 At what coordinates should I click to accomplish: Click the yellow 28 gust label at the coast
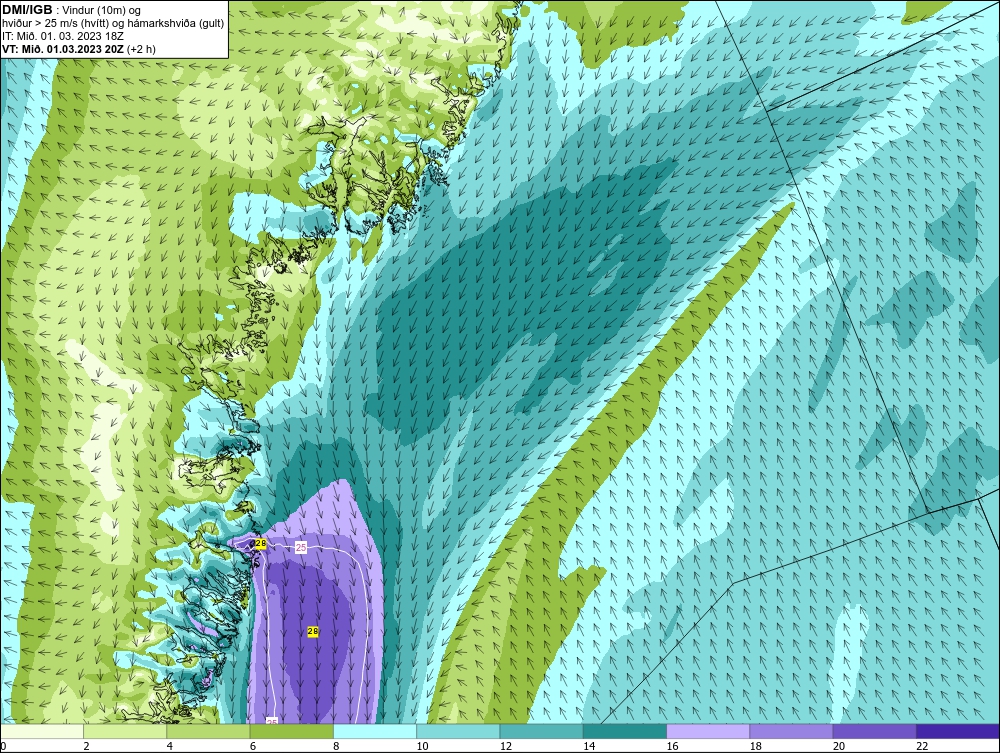click(260, 543)
